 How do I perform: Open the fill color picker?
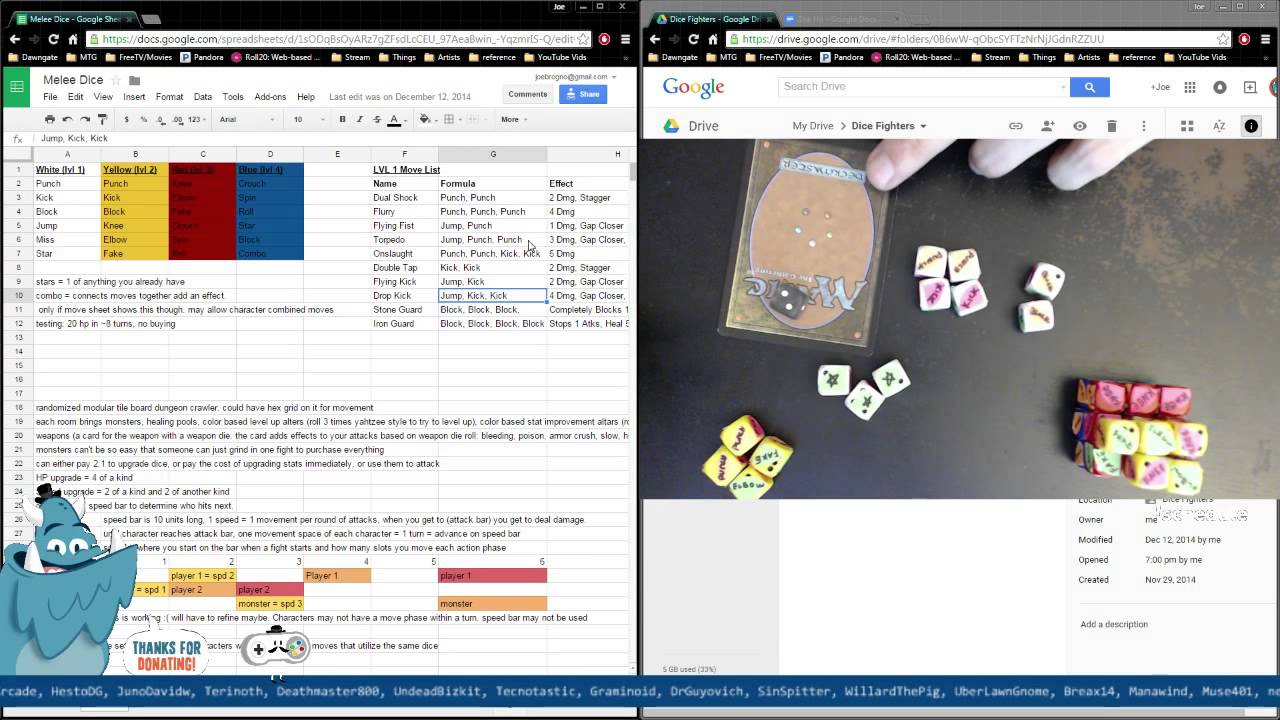click(x=427, y=119)
